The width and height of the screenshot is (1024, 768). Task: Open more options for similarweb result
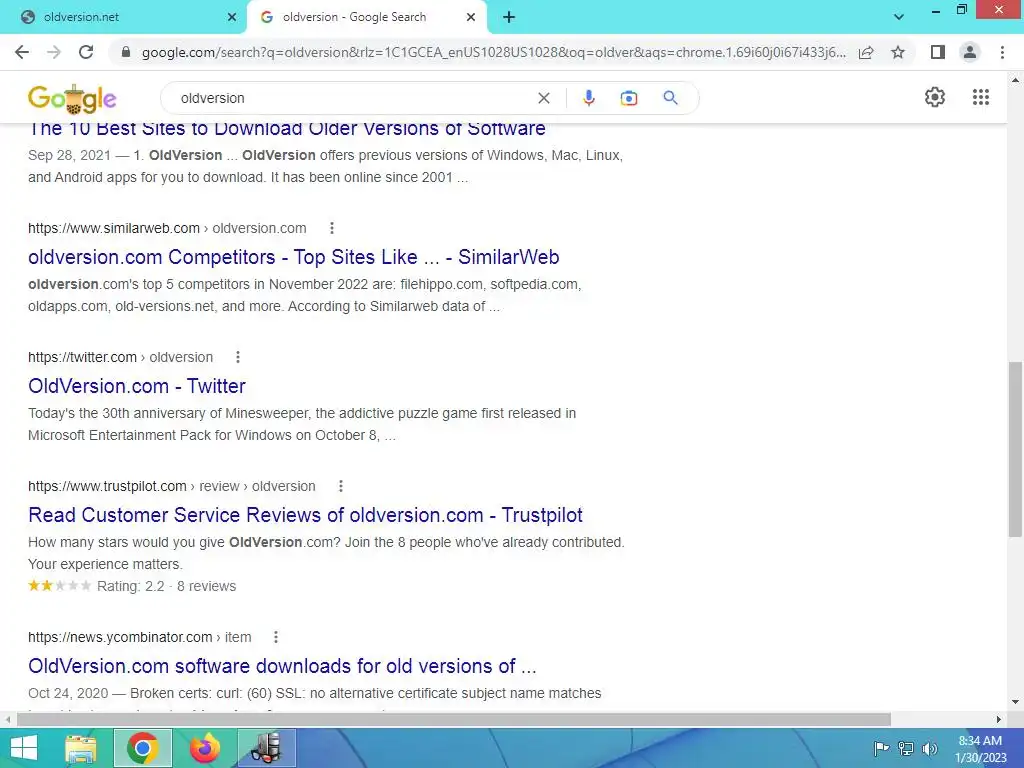coord(332,228)
